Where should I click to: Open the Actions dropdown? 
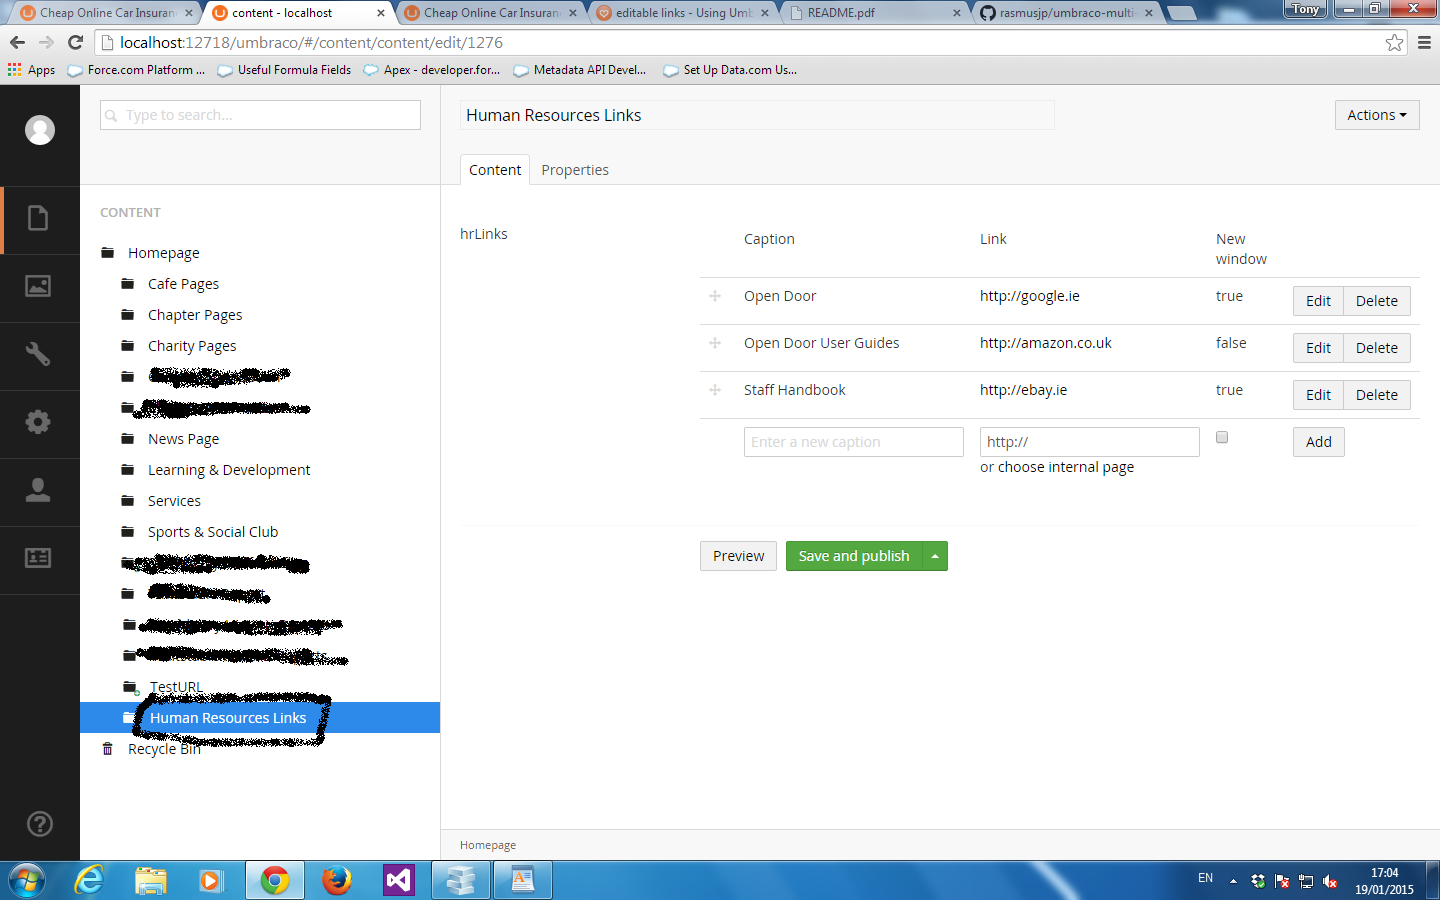1376,115
